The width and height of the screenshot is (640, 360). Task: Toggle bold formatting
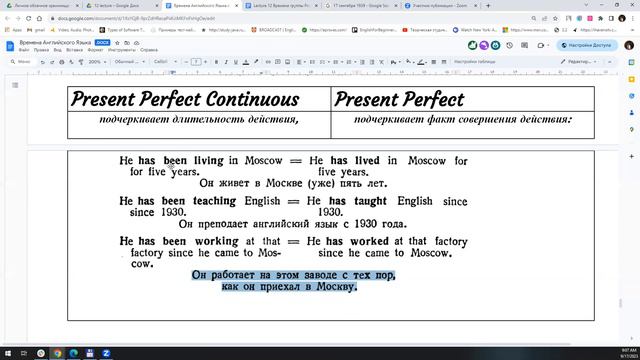pyautogui.click(x=216, y=62)
